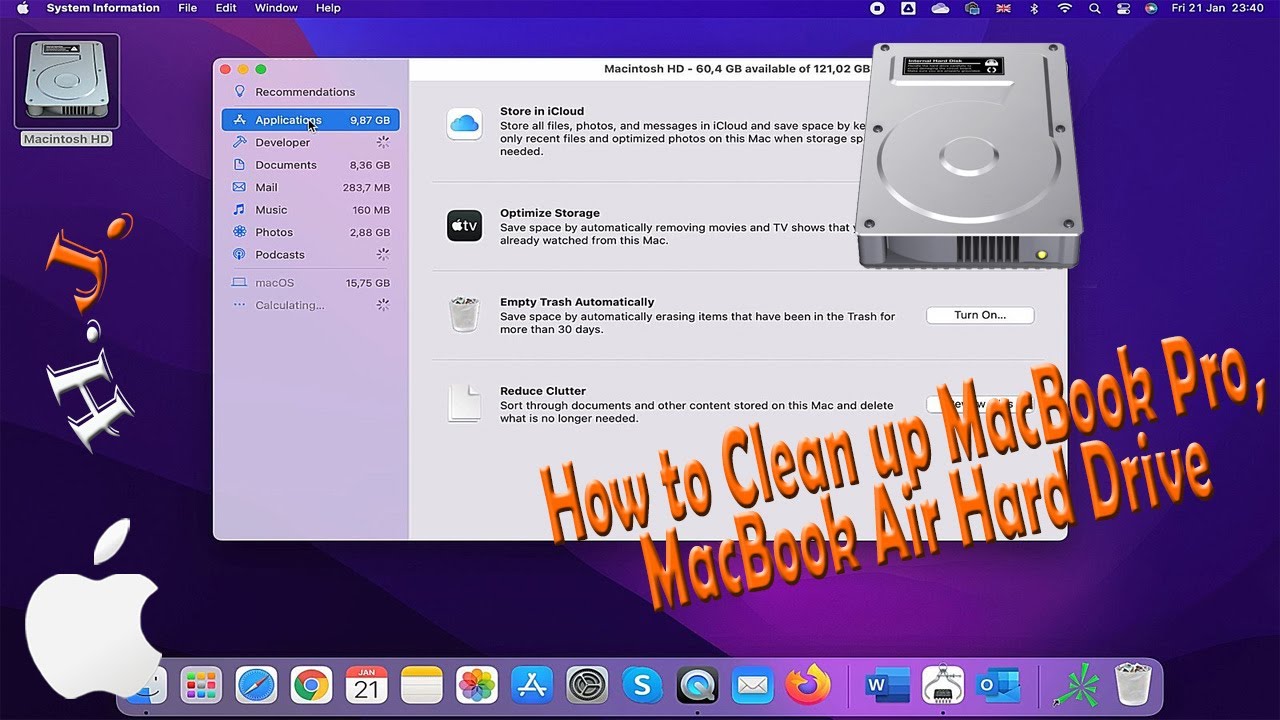Click the red close button of storage window
The image size is (1280, 720).
[x=226, y=69]
